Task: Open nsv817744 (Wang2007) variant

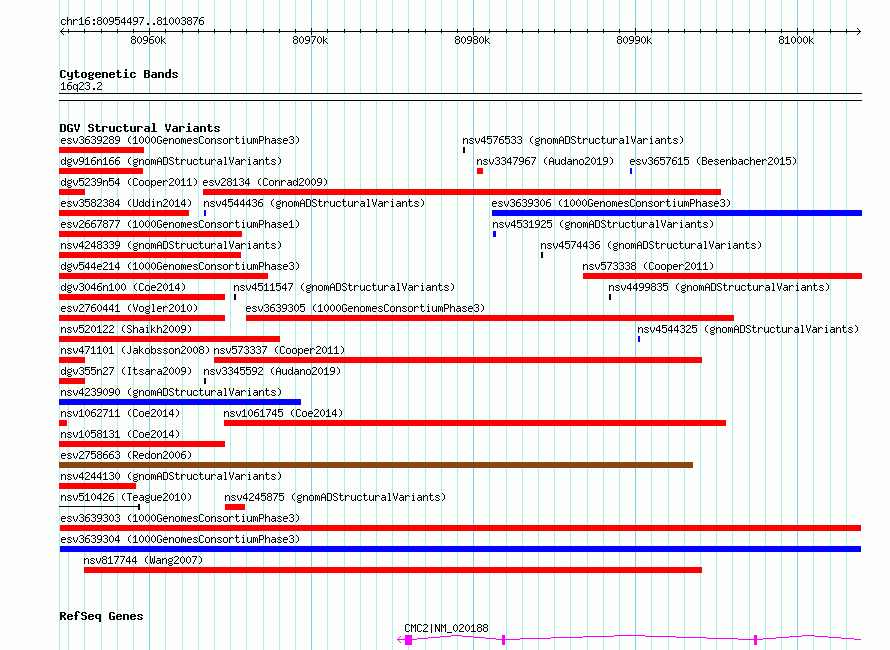Action: [x=143, y=560]
